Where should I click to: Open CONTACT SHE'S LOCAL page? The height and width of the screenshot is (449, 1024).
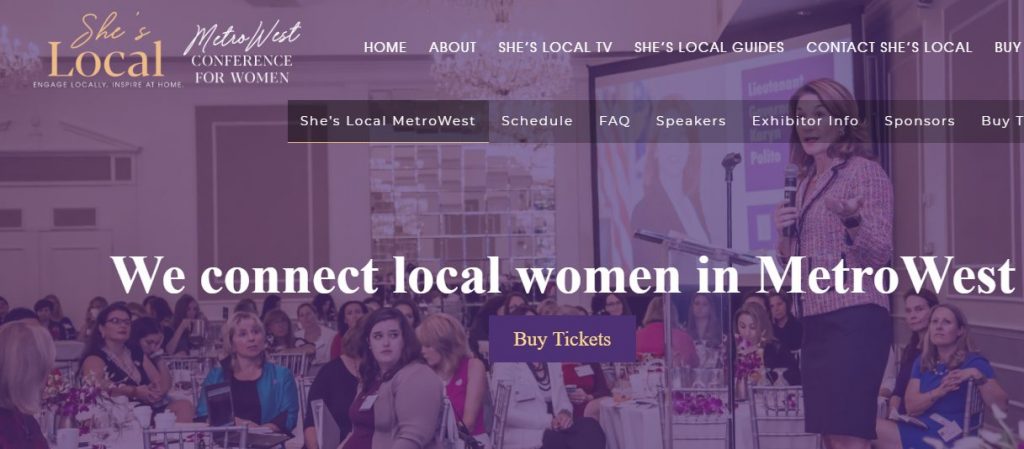point(889,48)
